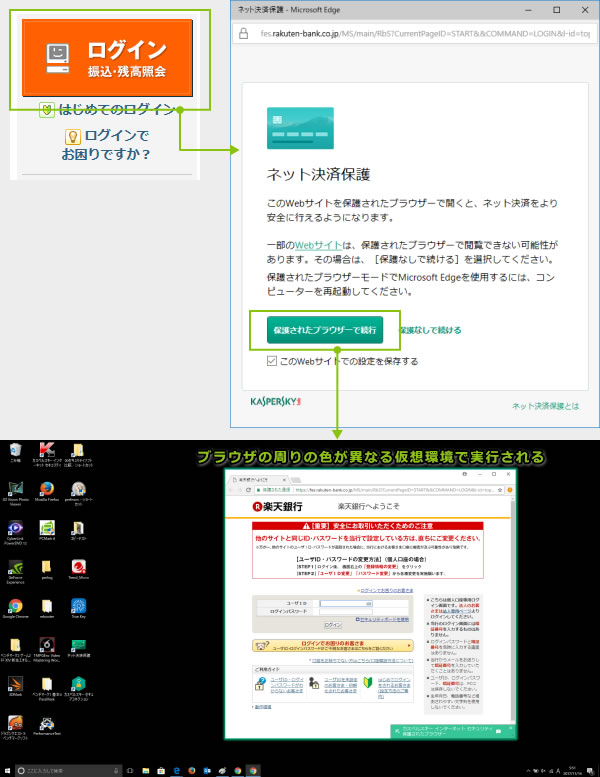Maximize the ネット決済保護 Edge window
Image resolution: width=600 pixels, height=777 pixels.
557,10
